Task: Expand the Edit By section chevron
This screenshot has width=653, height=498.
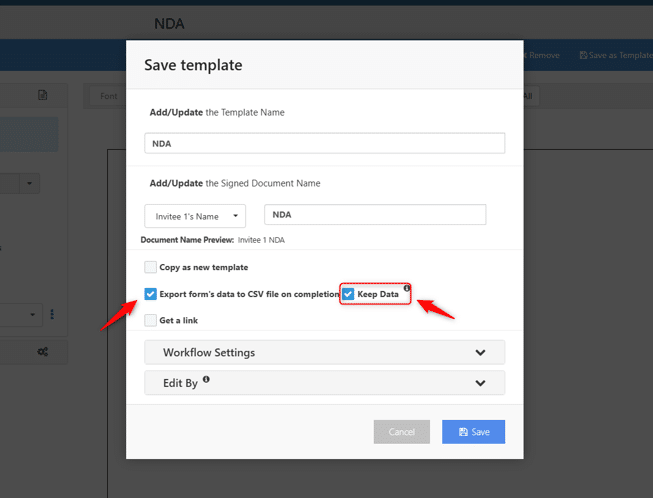Action: click(x=480, y=383)
